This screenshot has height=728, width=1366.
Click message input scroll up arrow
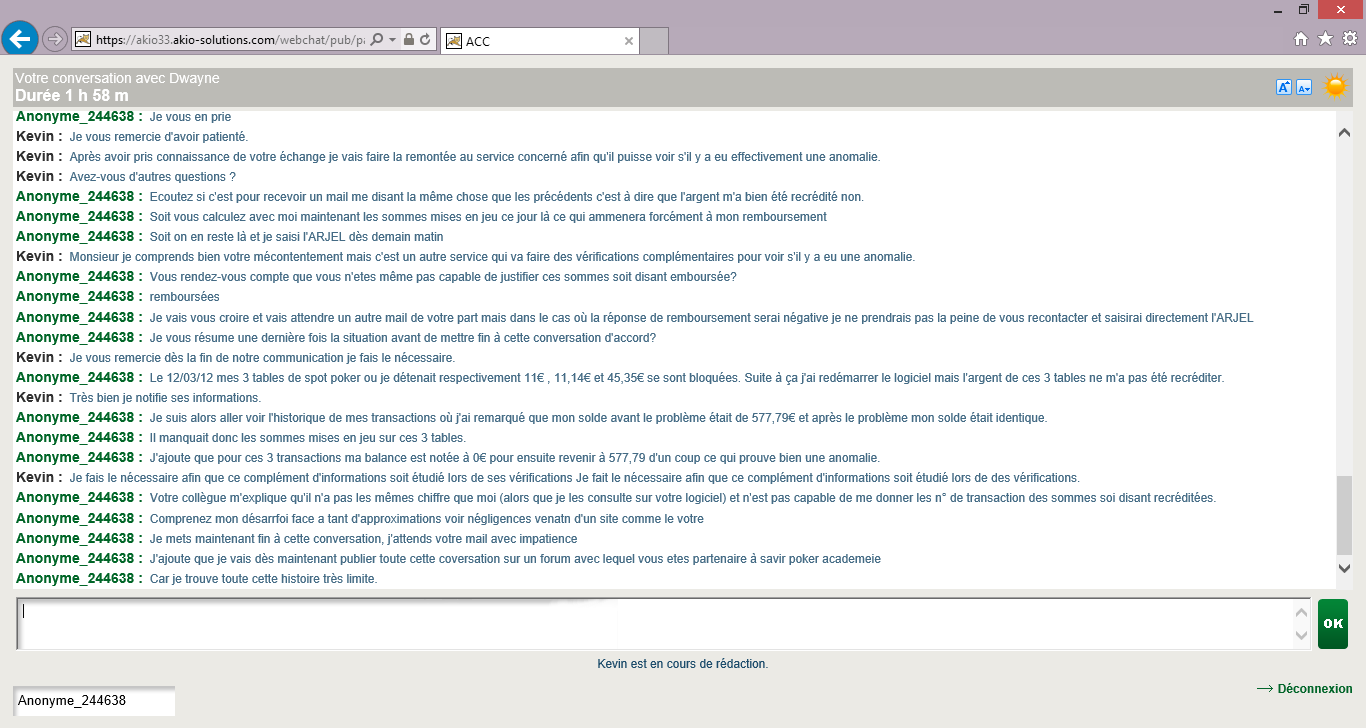tap(1301, 612)
